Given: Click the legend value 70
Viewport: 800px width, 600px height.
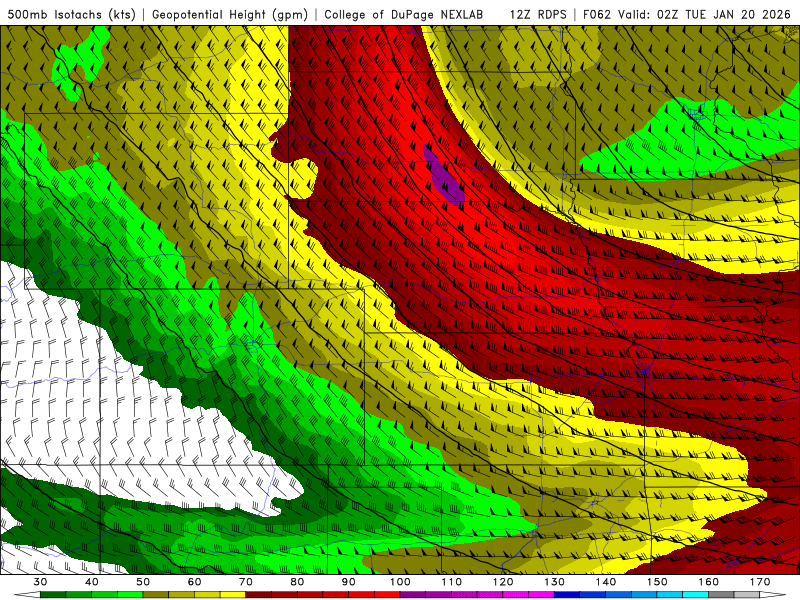Looking at the screenshot, I should [246, 582].
